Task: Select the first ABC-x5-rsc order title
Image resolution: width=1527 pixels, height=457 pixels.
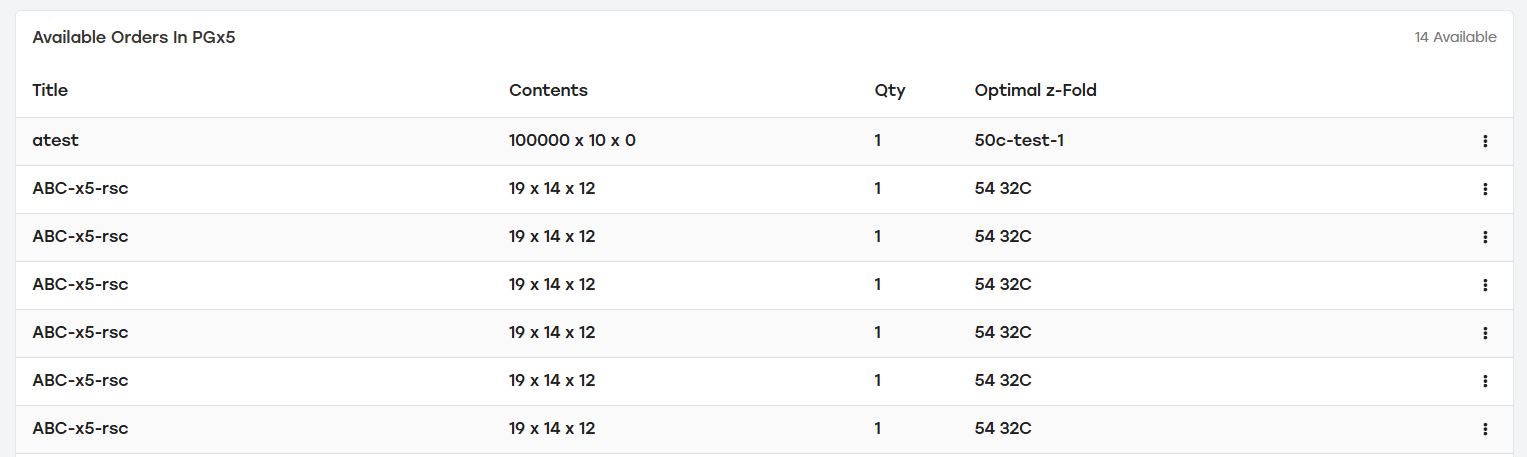Action: tap(80, 189)
